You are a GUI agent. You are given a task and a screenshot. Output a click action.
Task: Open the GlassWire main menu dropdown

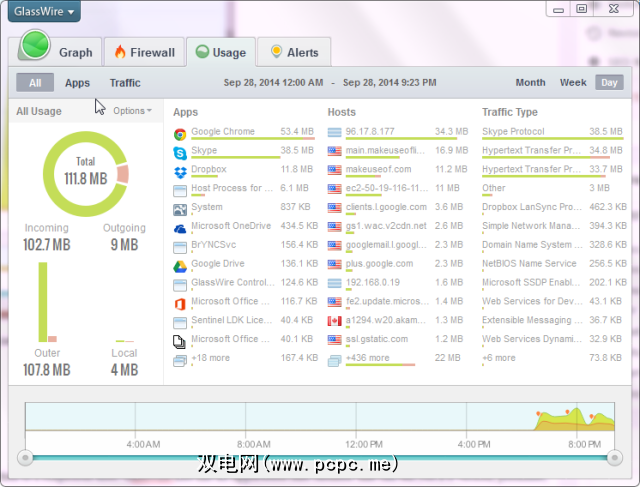45,14
